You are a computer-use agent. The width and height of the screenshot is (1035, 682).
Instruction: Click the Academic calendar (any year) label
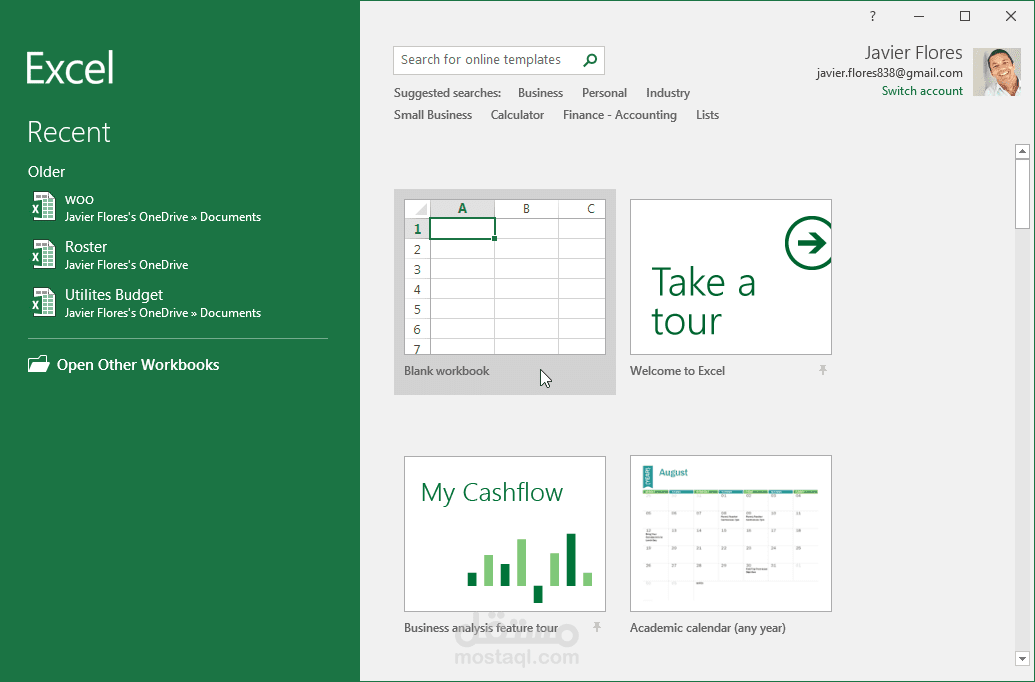coord(708,628)
